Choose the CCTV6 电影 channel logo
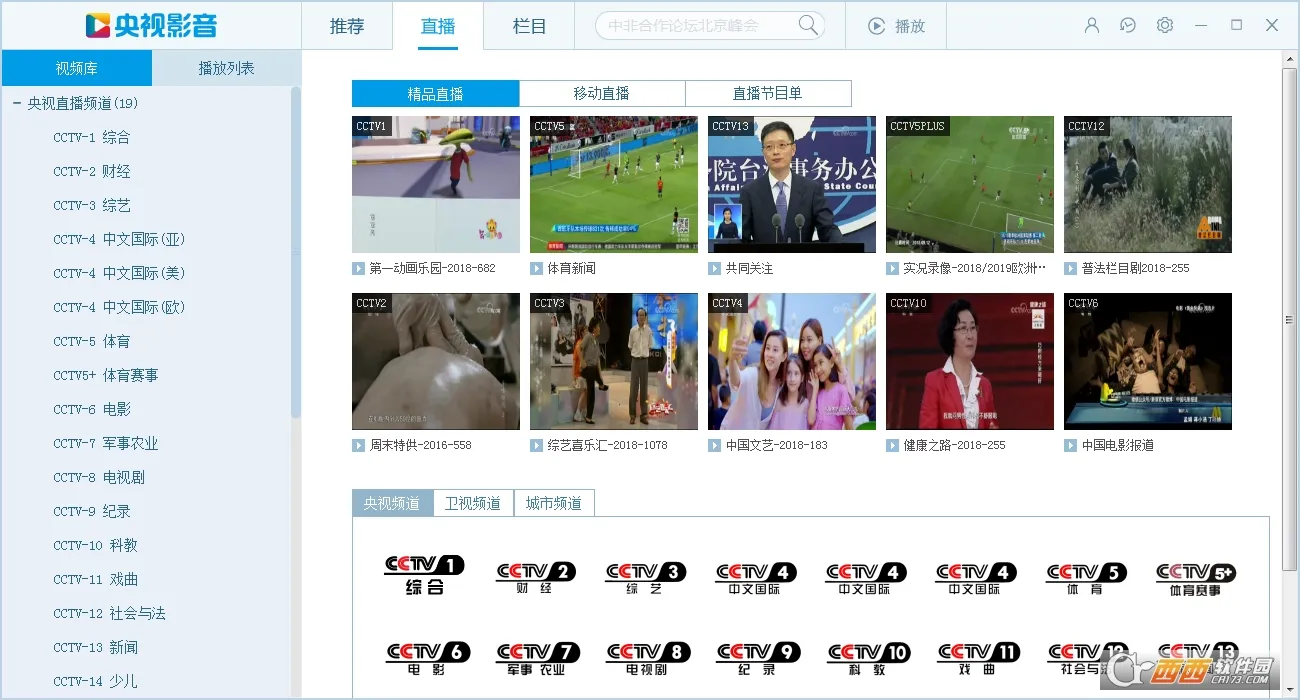The height and width of the screenshot is (700, 1300). [x=427, y=657]
